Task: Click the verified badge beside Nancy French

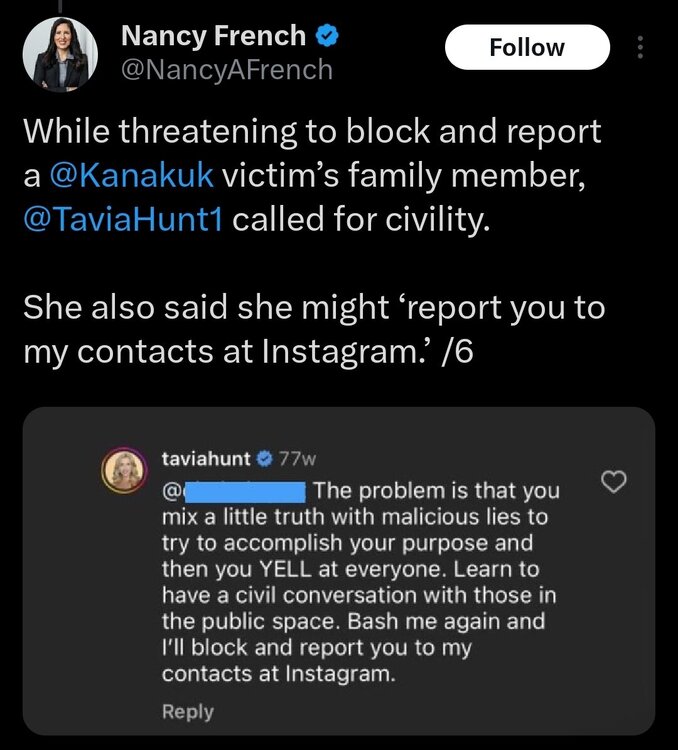Action: pyautogui.click(x=327, y=37)
